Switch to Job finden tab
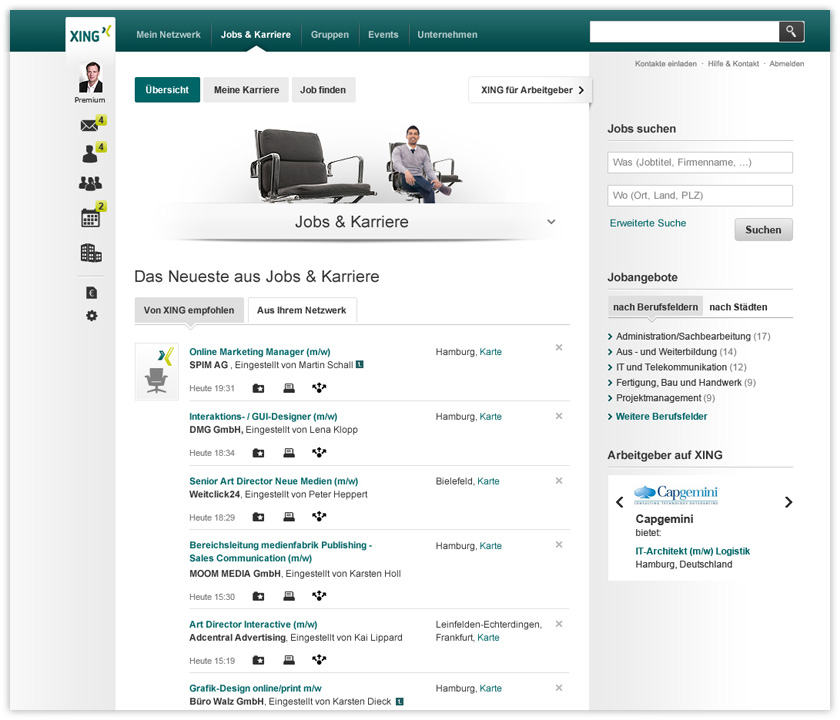 323,90
